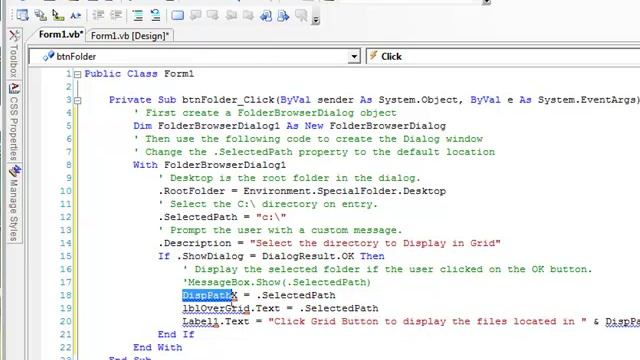
Task: Click the .RootFolder assignment line
Action: click(302, 191)
